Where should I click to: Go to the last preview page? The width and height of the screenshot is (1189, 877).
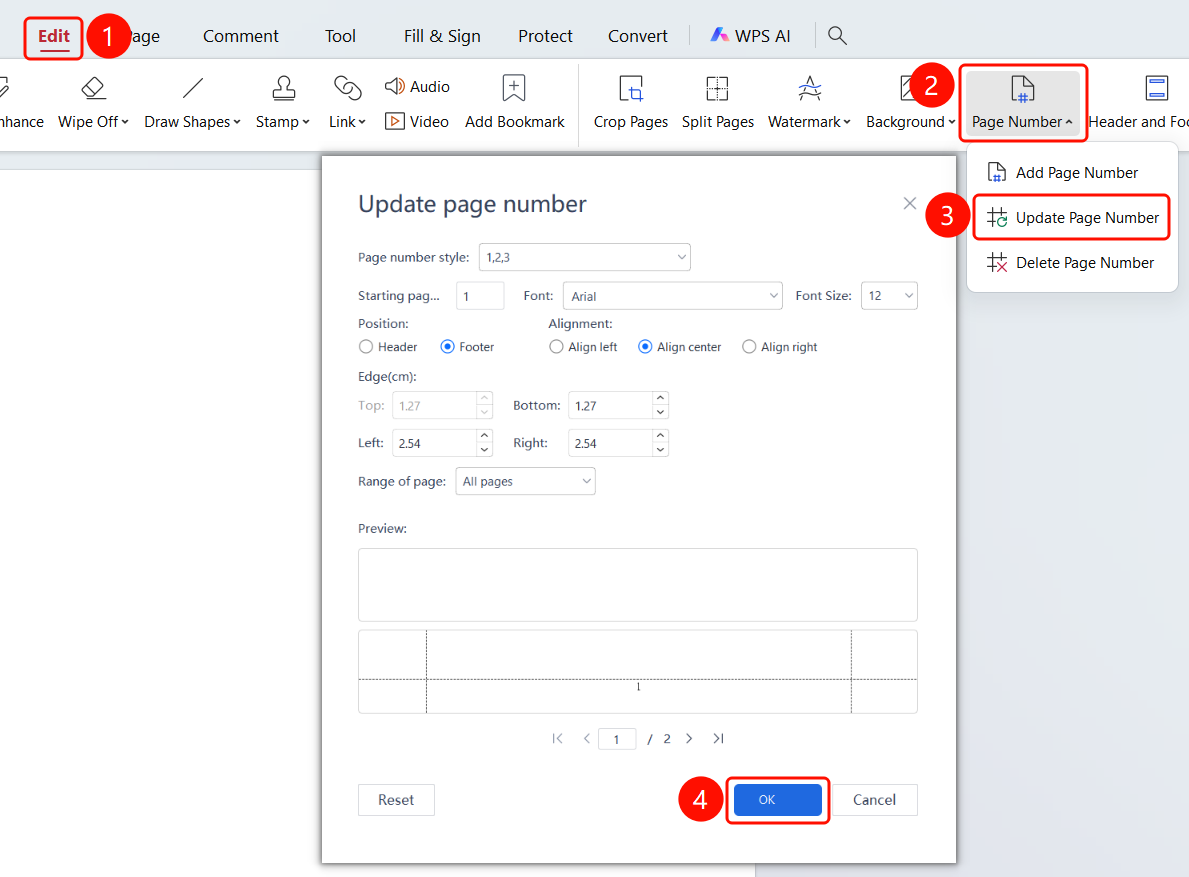pos(718,738)
